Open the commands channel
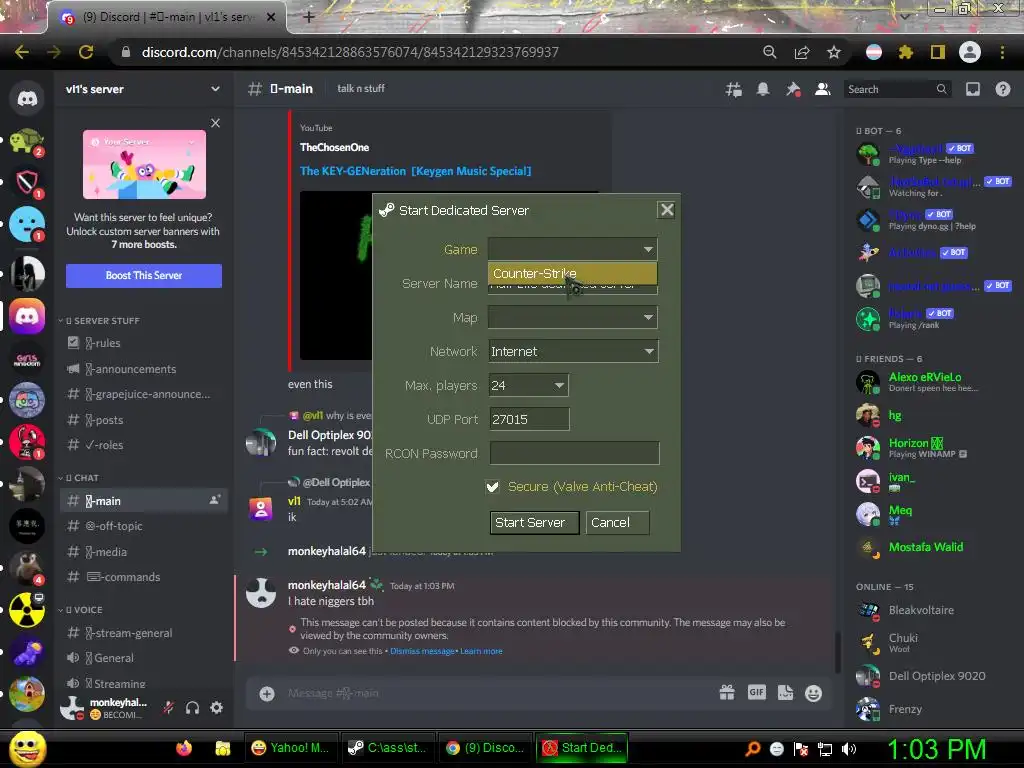The image size is (1024, 768). click(144, 577)
